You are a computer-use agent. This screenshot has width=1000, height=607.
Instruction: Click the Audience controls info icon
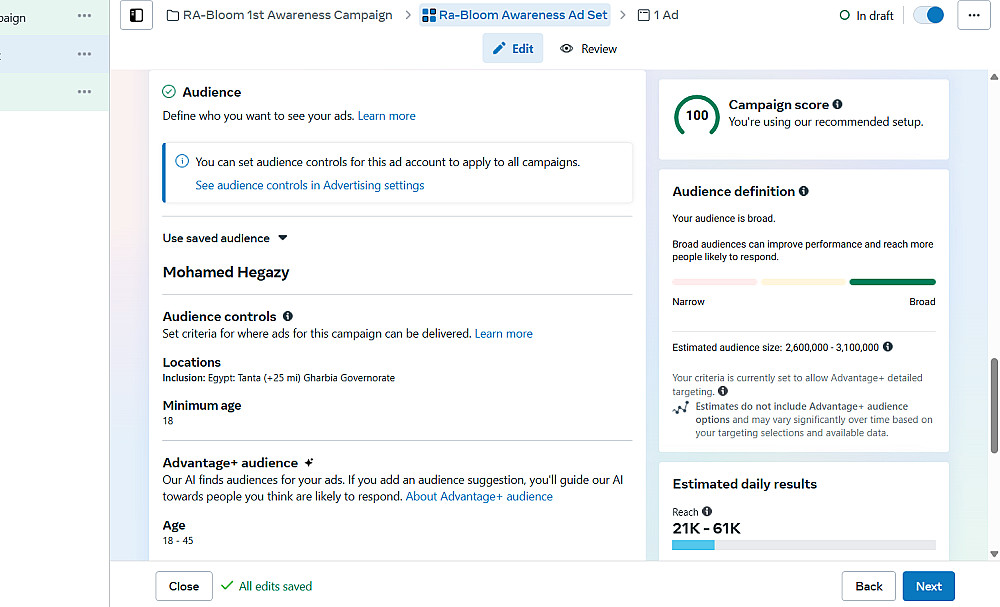click(x=288, y=316)
